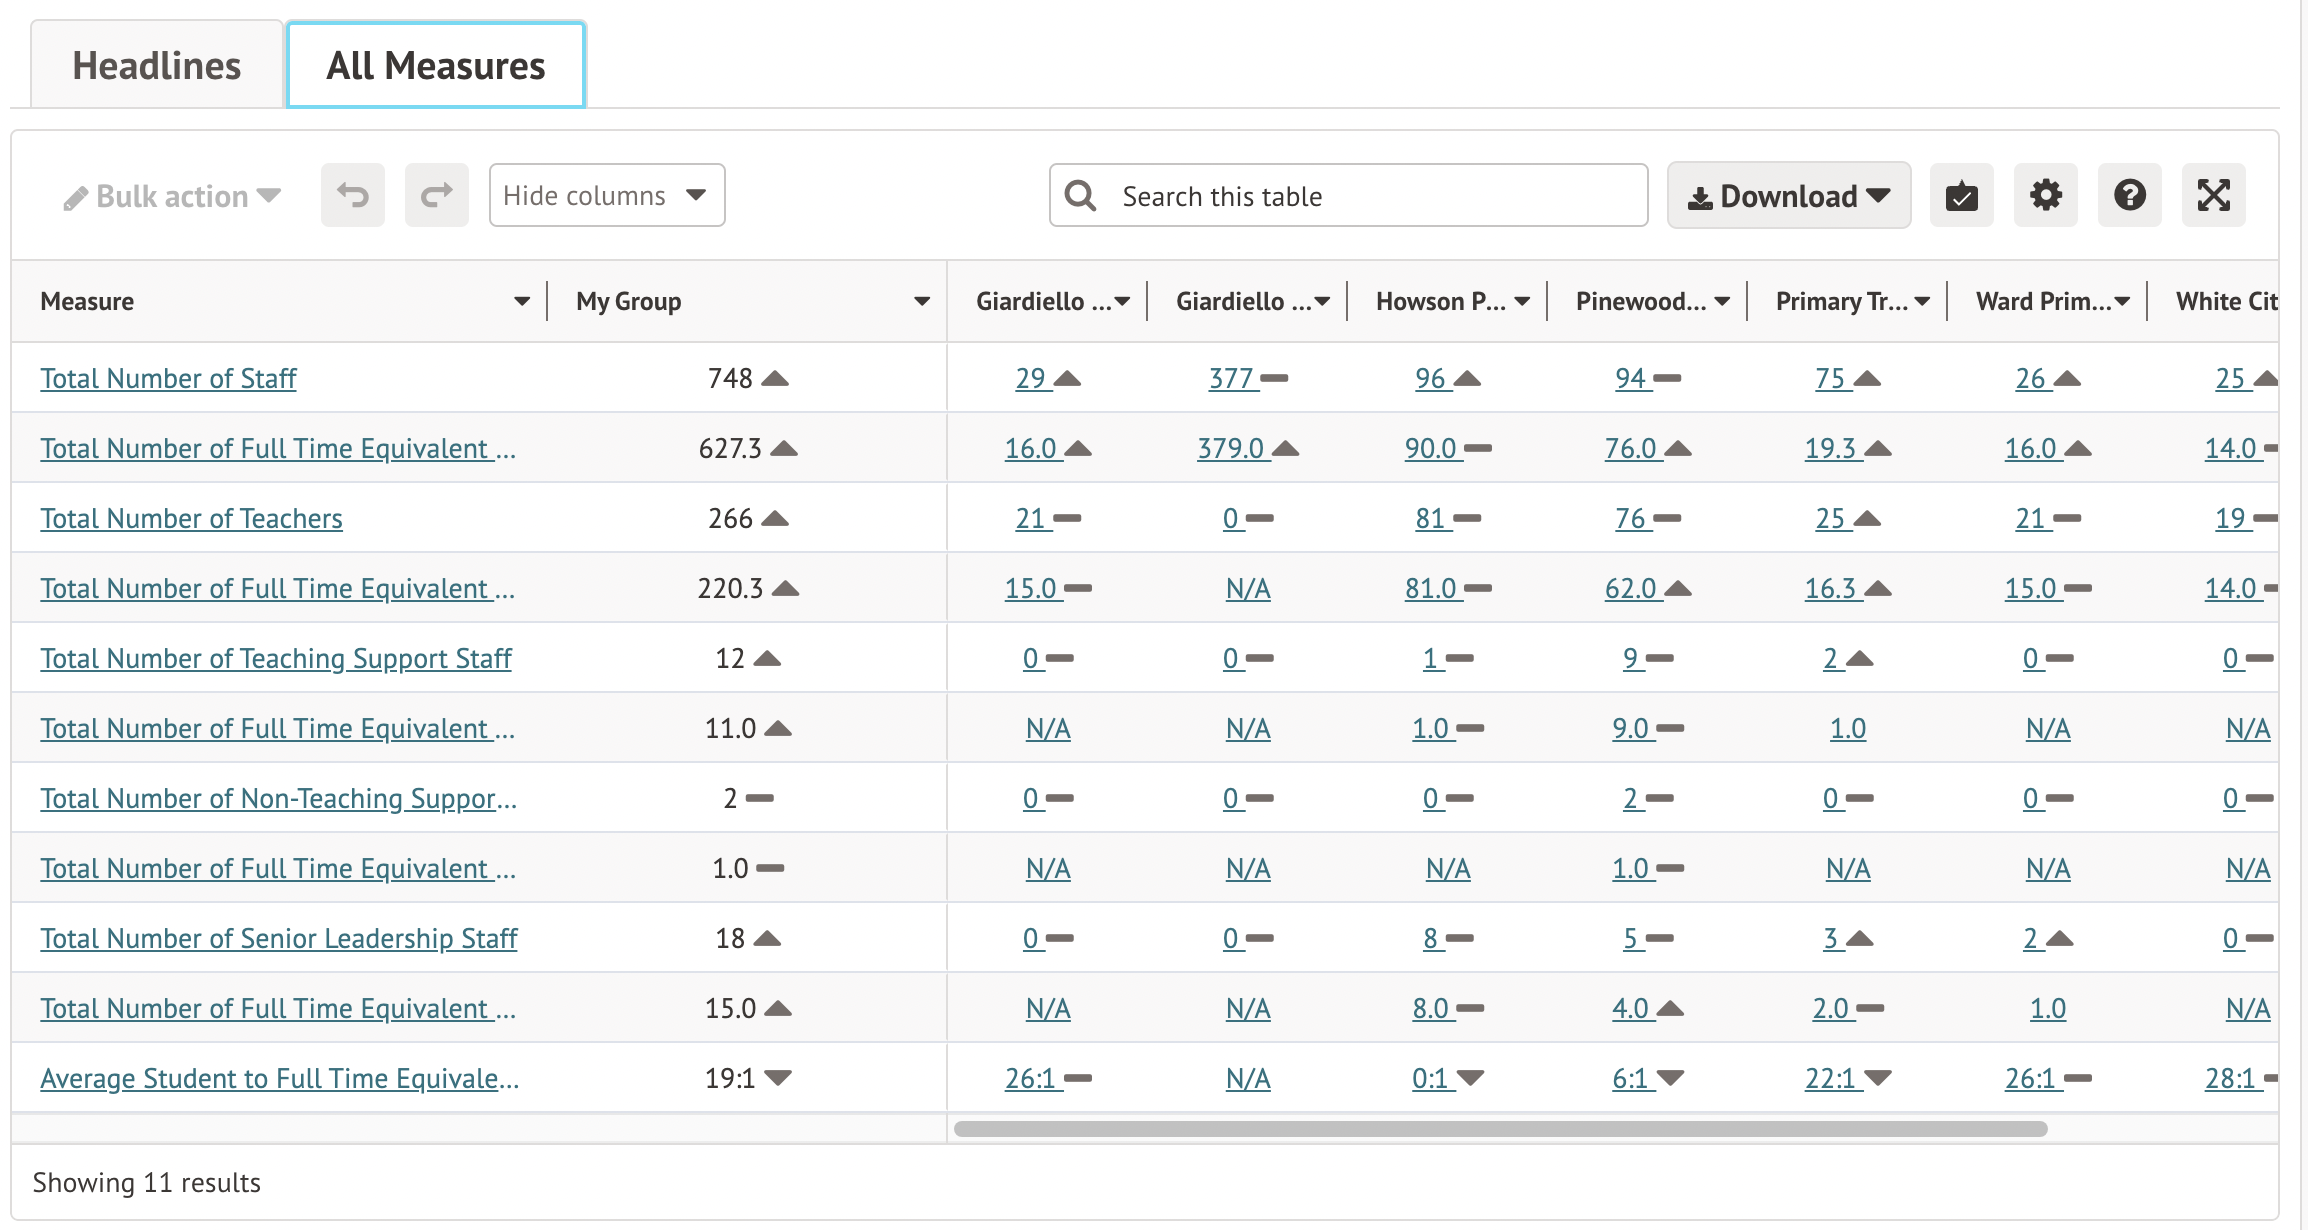Open the My Group column dropdown

pyautogui.click(x=920, y=300)
